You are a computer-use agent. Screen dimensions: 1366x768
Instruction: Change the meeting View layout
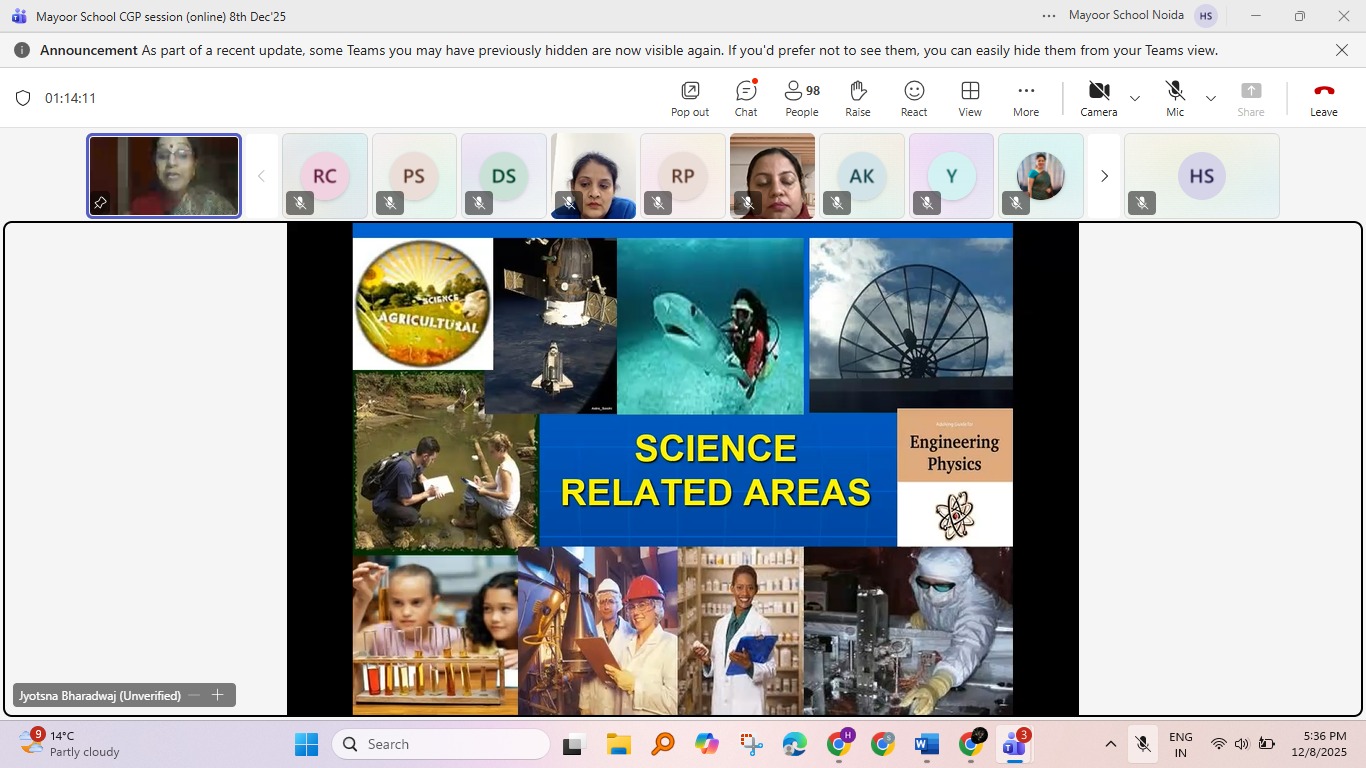(970, 98)
